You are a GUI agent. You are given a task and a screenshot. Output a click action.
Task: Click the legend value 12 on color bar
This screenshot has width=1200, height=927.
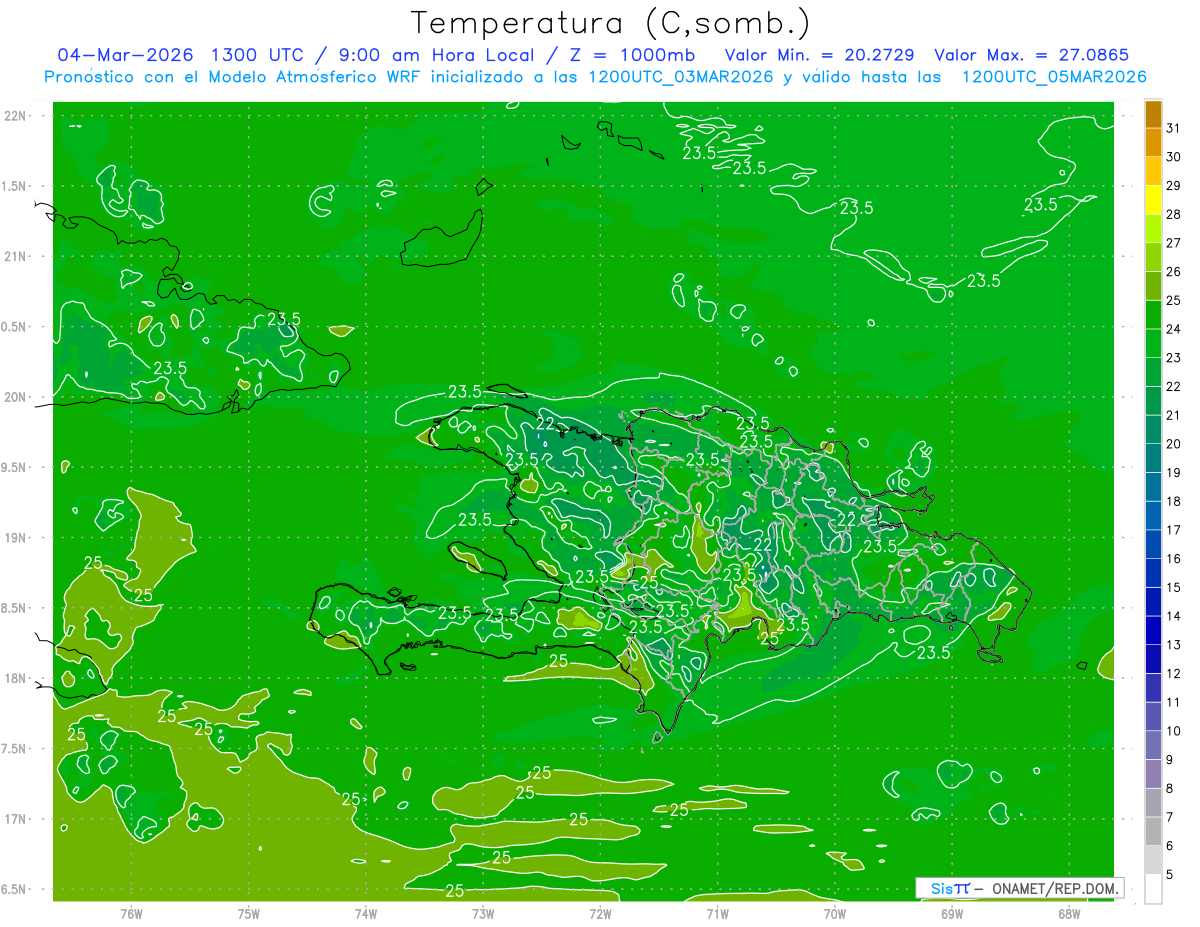[x=1173, y=673]
